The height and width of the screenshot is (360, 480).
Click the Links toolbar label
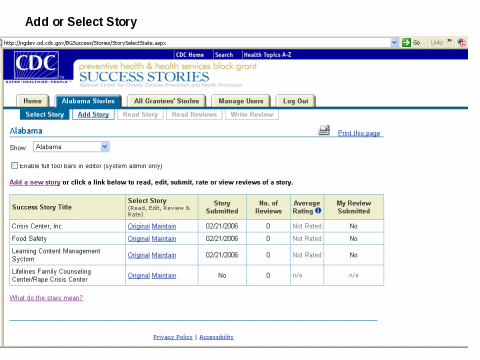pos(436,42)
